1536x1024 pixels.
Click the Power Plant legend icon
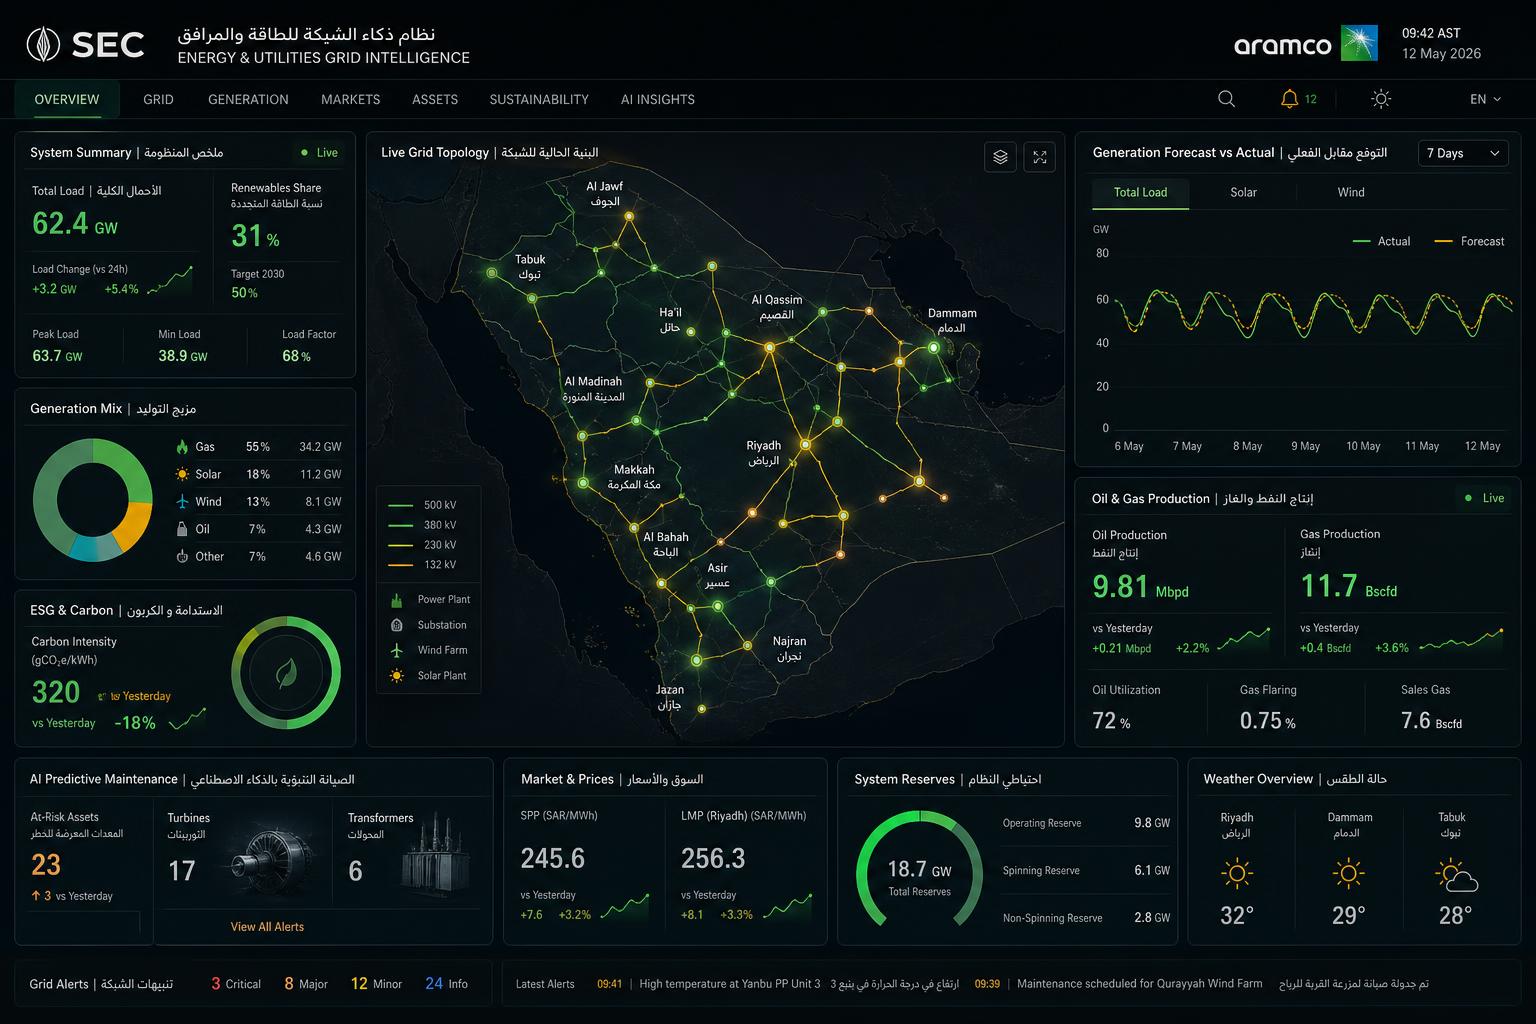tap(397, 599)
